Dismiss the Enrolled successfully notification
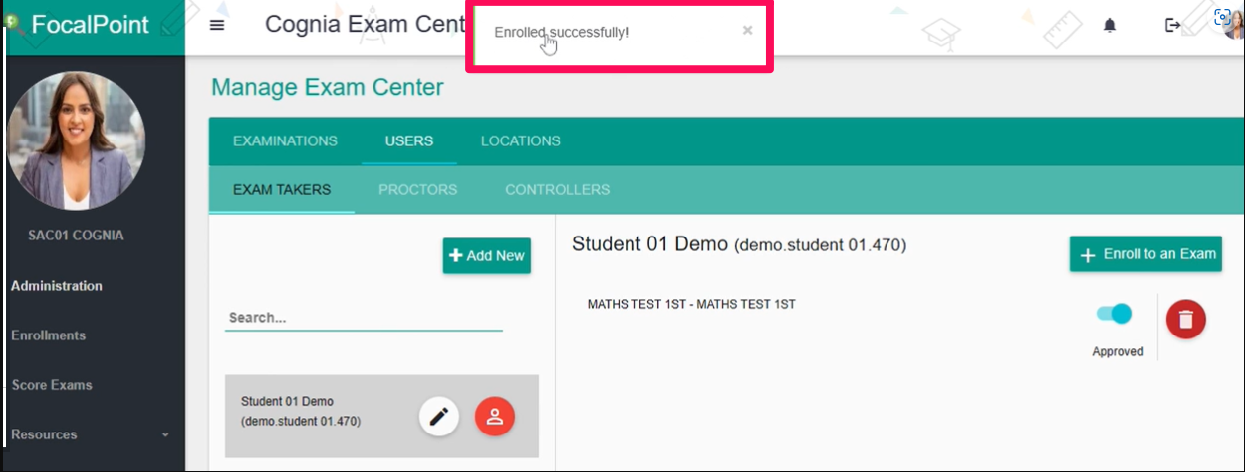Viewport: 1245px width, 472px height. pos(747,30)
